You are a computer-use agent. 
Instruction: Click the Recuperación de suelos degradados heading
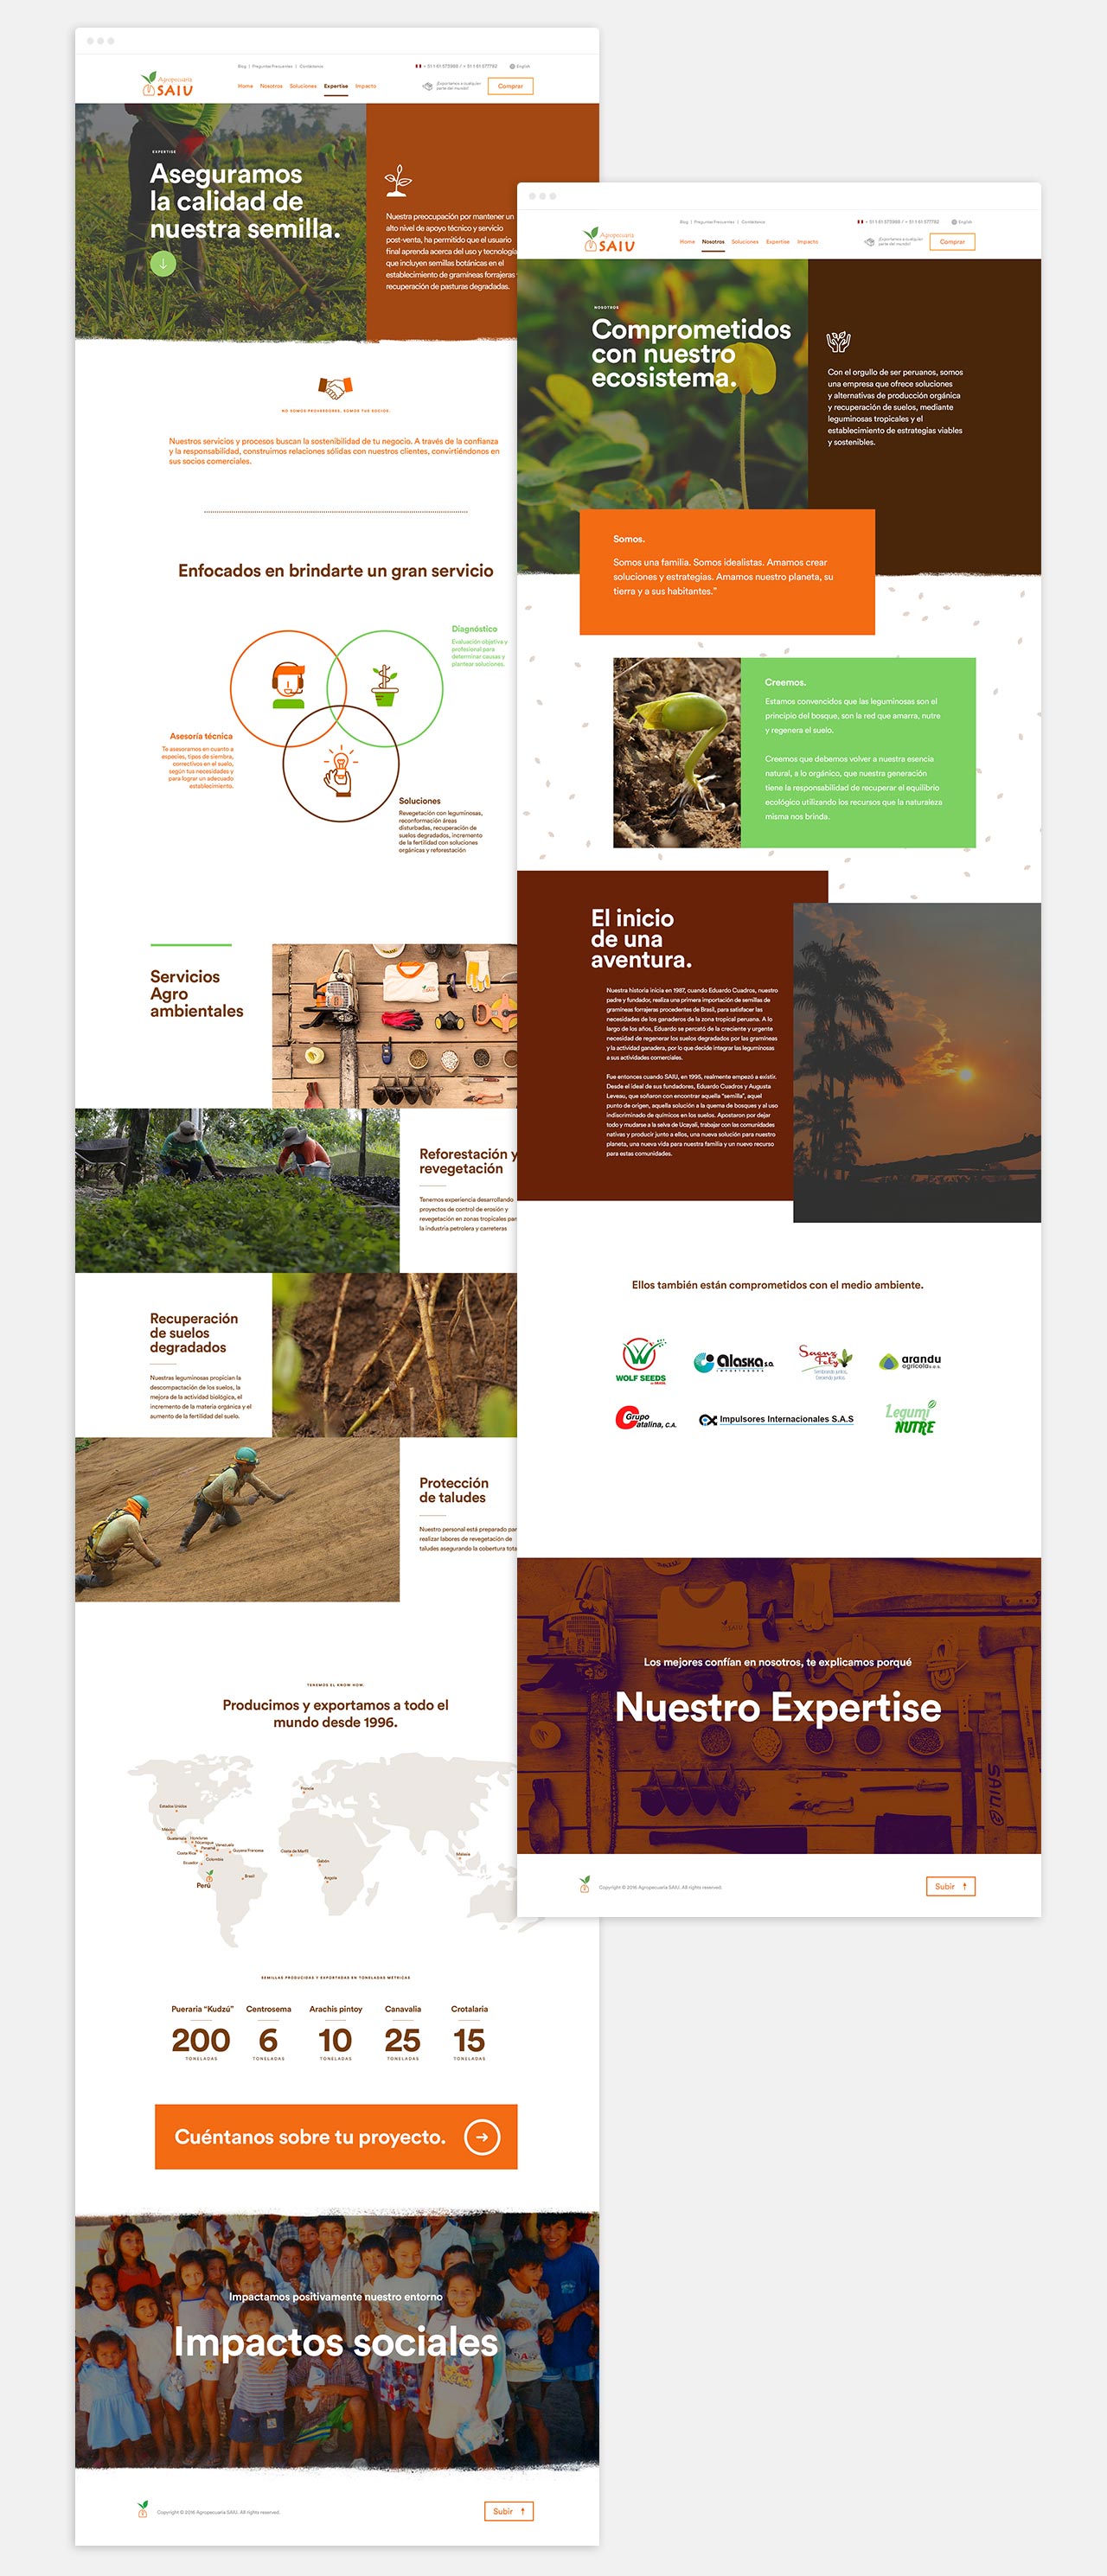194,1333
